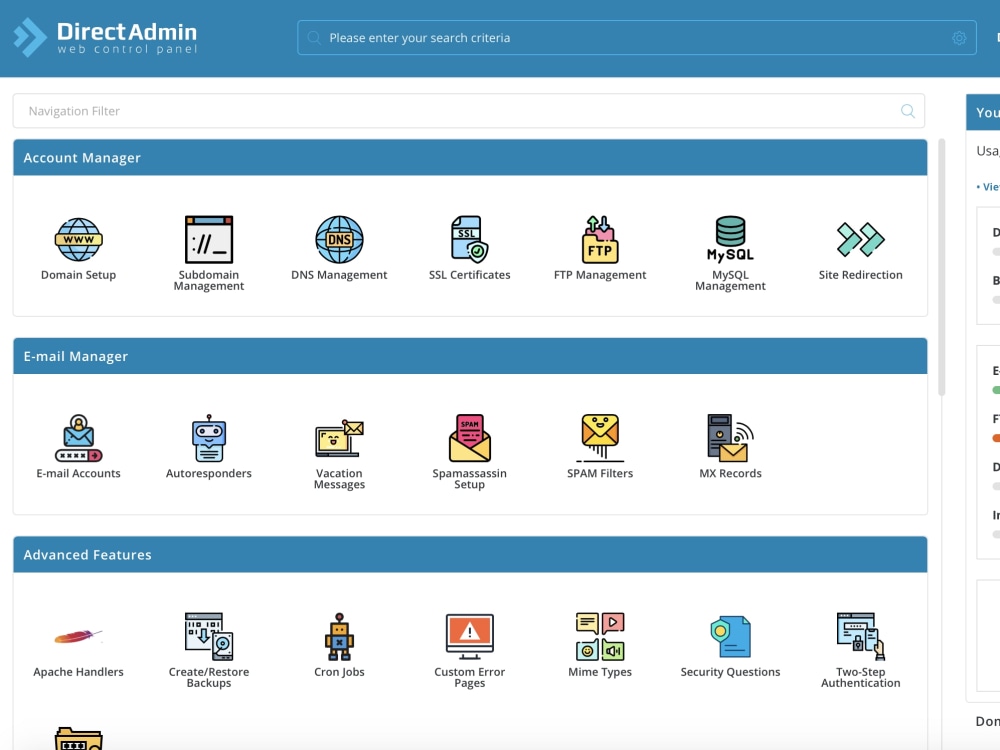Screen dimensions: 1000x750
Task: Click the DirectAdmin logo
Action: pyautogui.click(x=103, y=37)
